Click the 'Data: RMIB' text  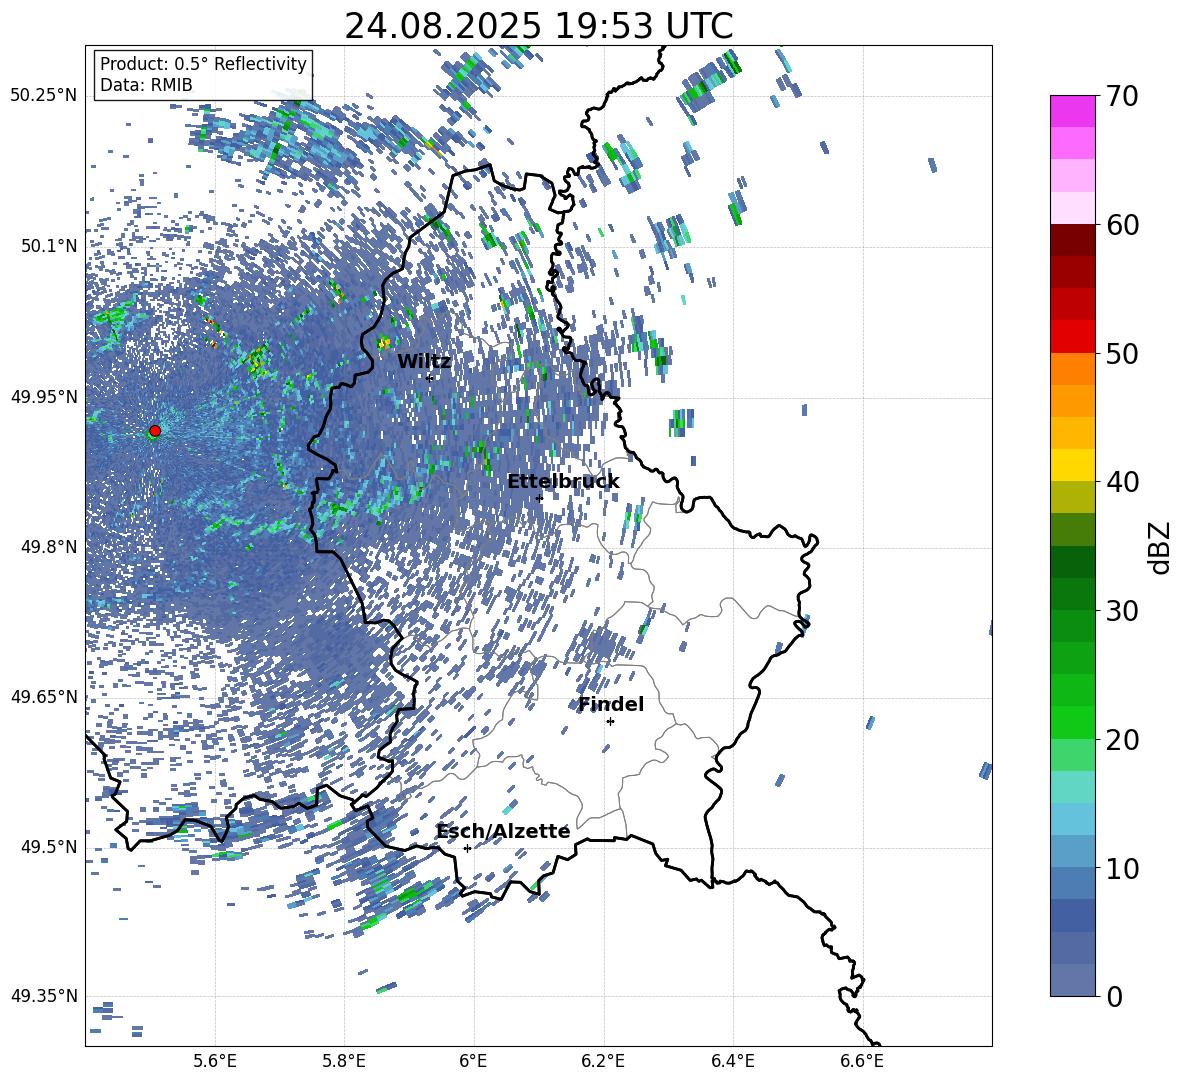[x=146, y=85]
